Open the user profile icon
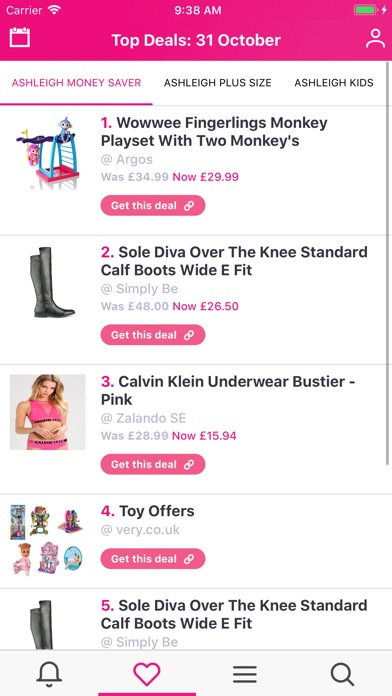The width and height of the screenshot is (392, 696). 376,39
